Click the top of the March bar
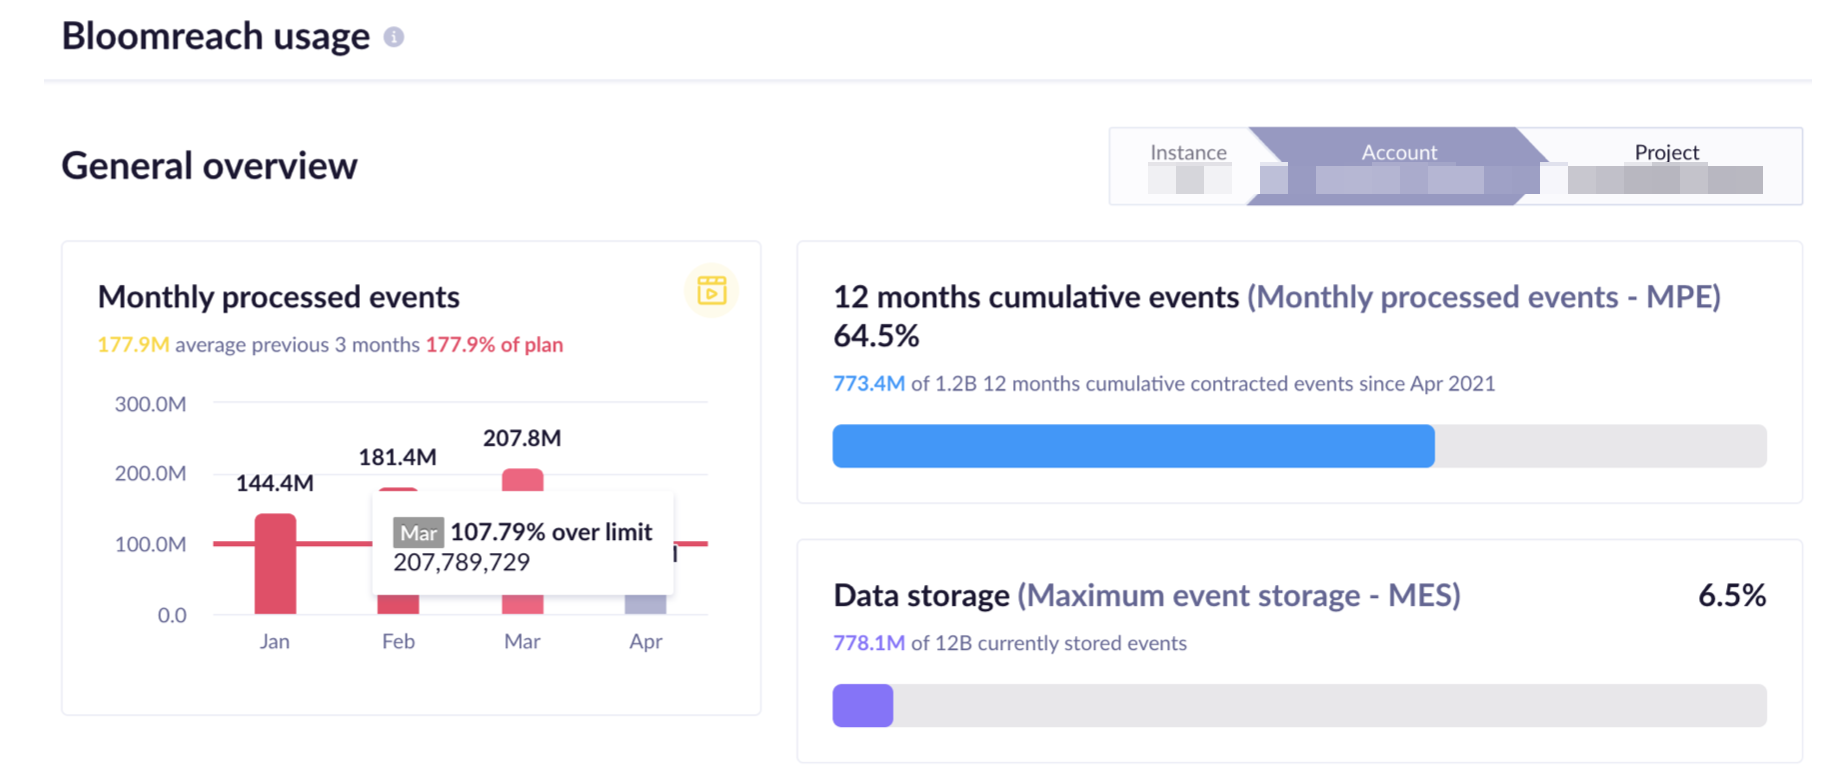 [x=522, y=479]
